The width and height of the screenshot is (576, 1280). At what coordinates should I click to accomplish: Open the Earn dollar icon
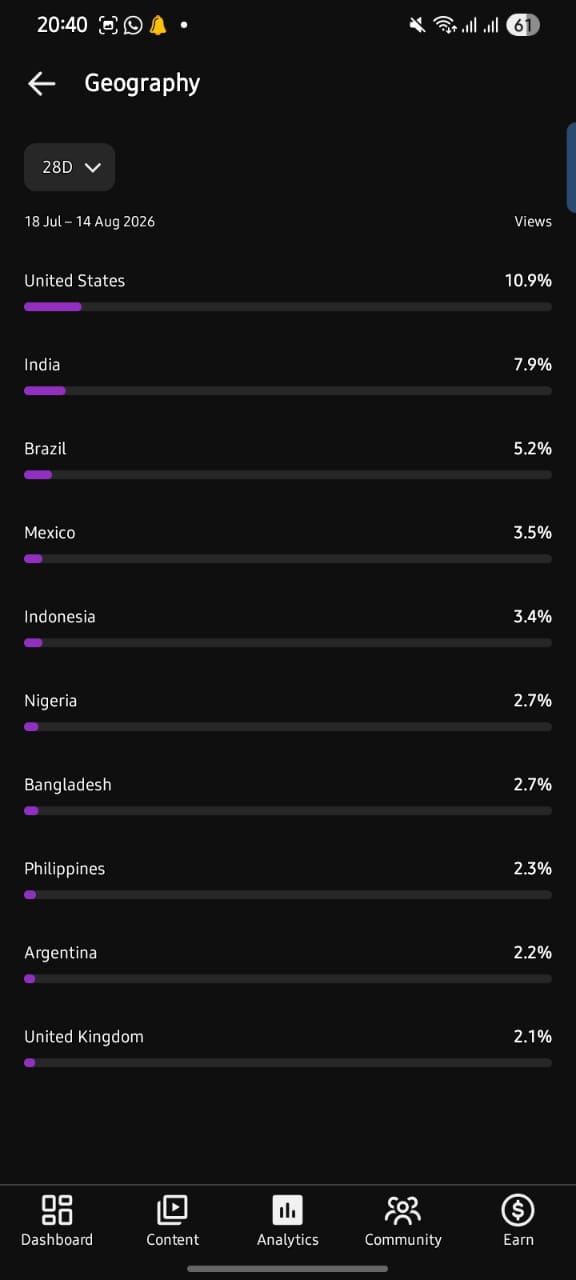pos(518,1210)
